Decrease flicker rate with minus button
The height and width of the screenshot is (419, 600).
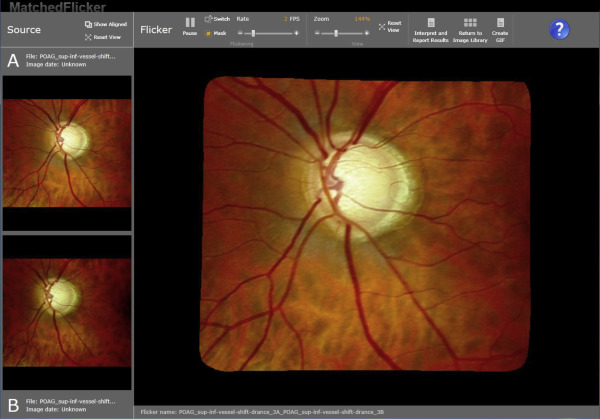click(x=240, y=33)
